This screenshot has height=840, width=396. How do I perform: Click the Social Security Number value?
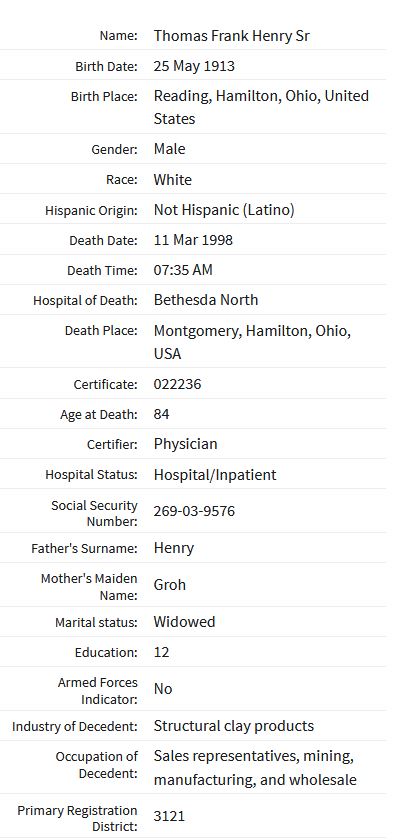(x=194, y=511)
